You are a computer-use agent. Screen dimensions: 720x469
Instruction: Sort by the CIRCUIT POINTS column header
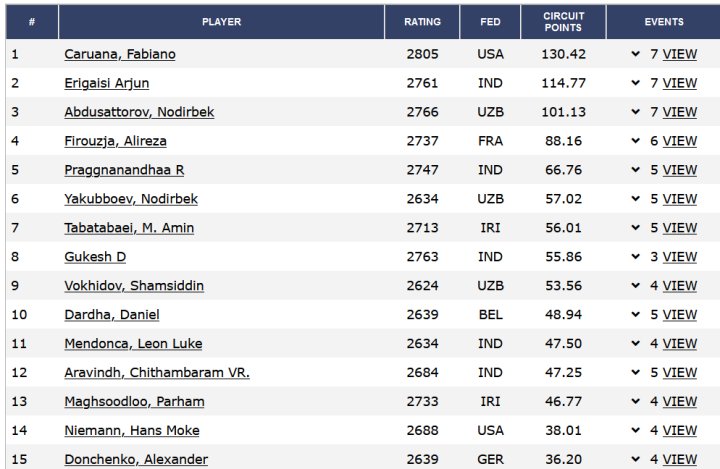coord(563,22)
